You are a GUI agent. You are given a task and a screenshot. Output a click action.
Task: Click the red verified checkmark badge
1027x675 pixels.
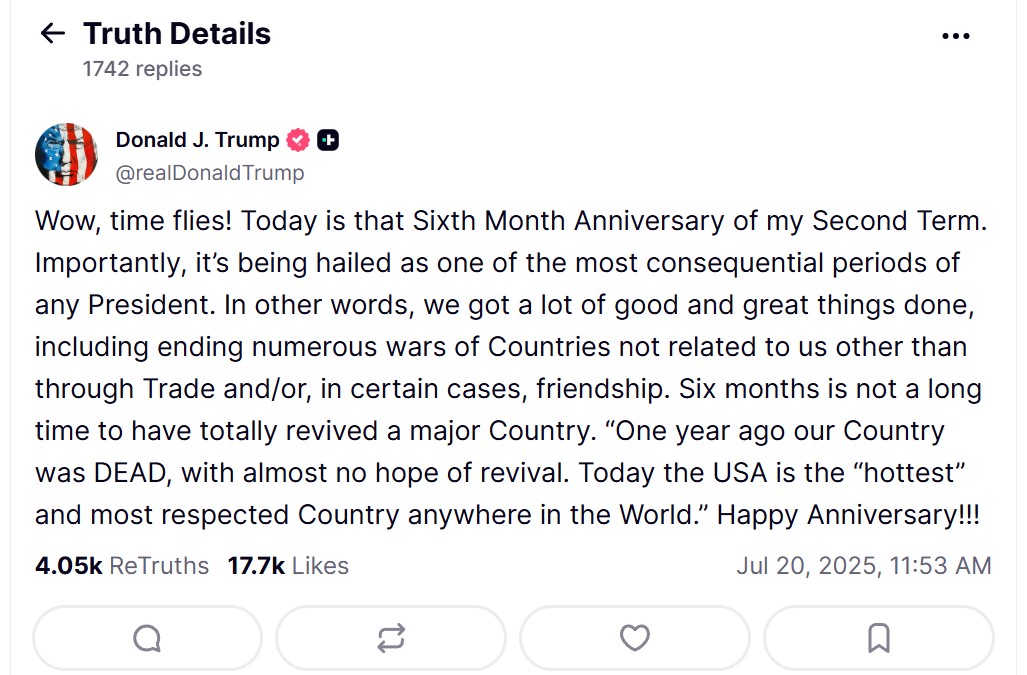point(298,141)
